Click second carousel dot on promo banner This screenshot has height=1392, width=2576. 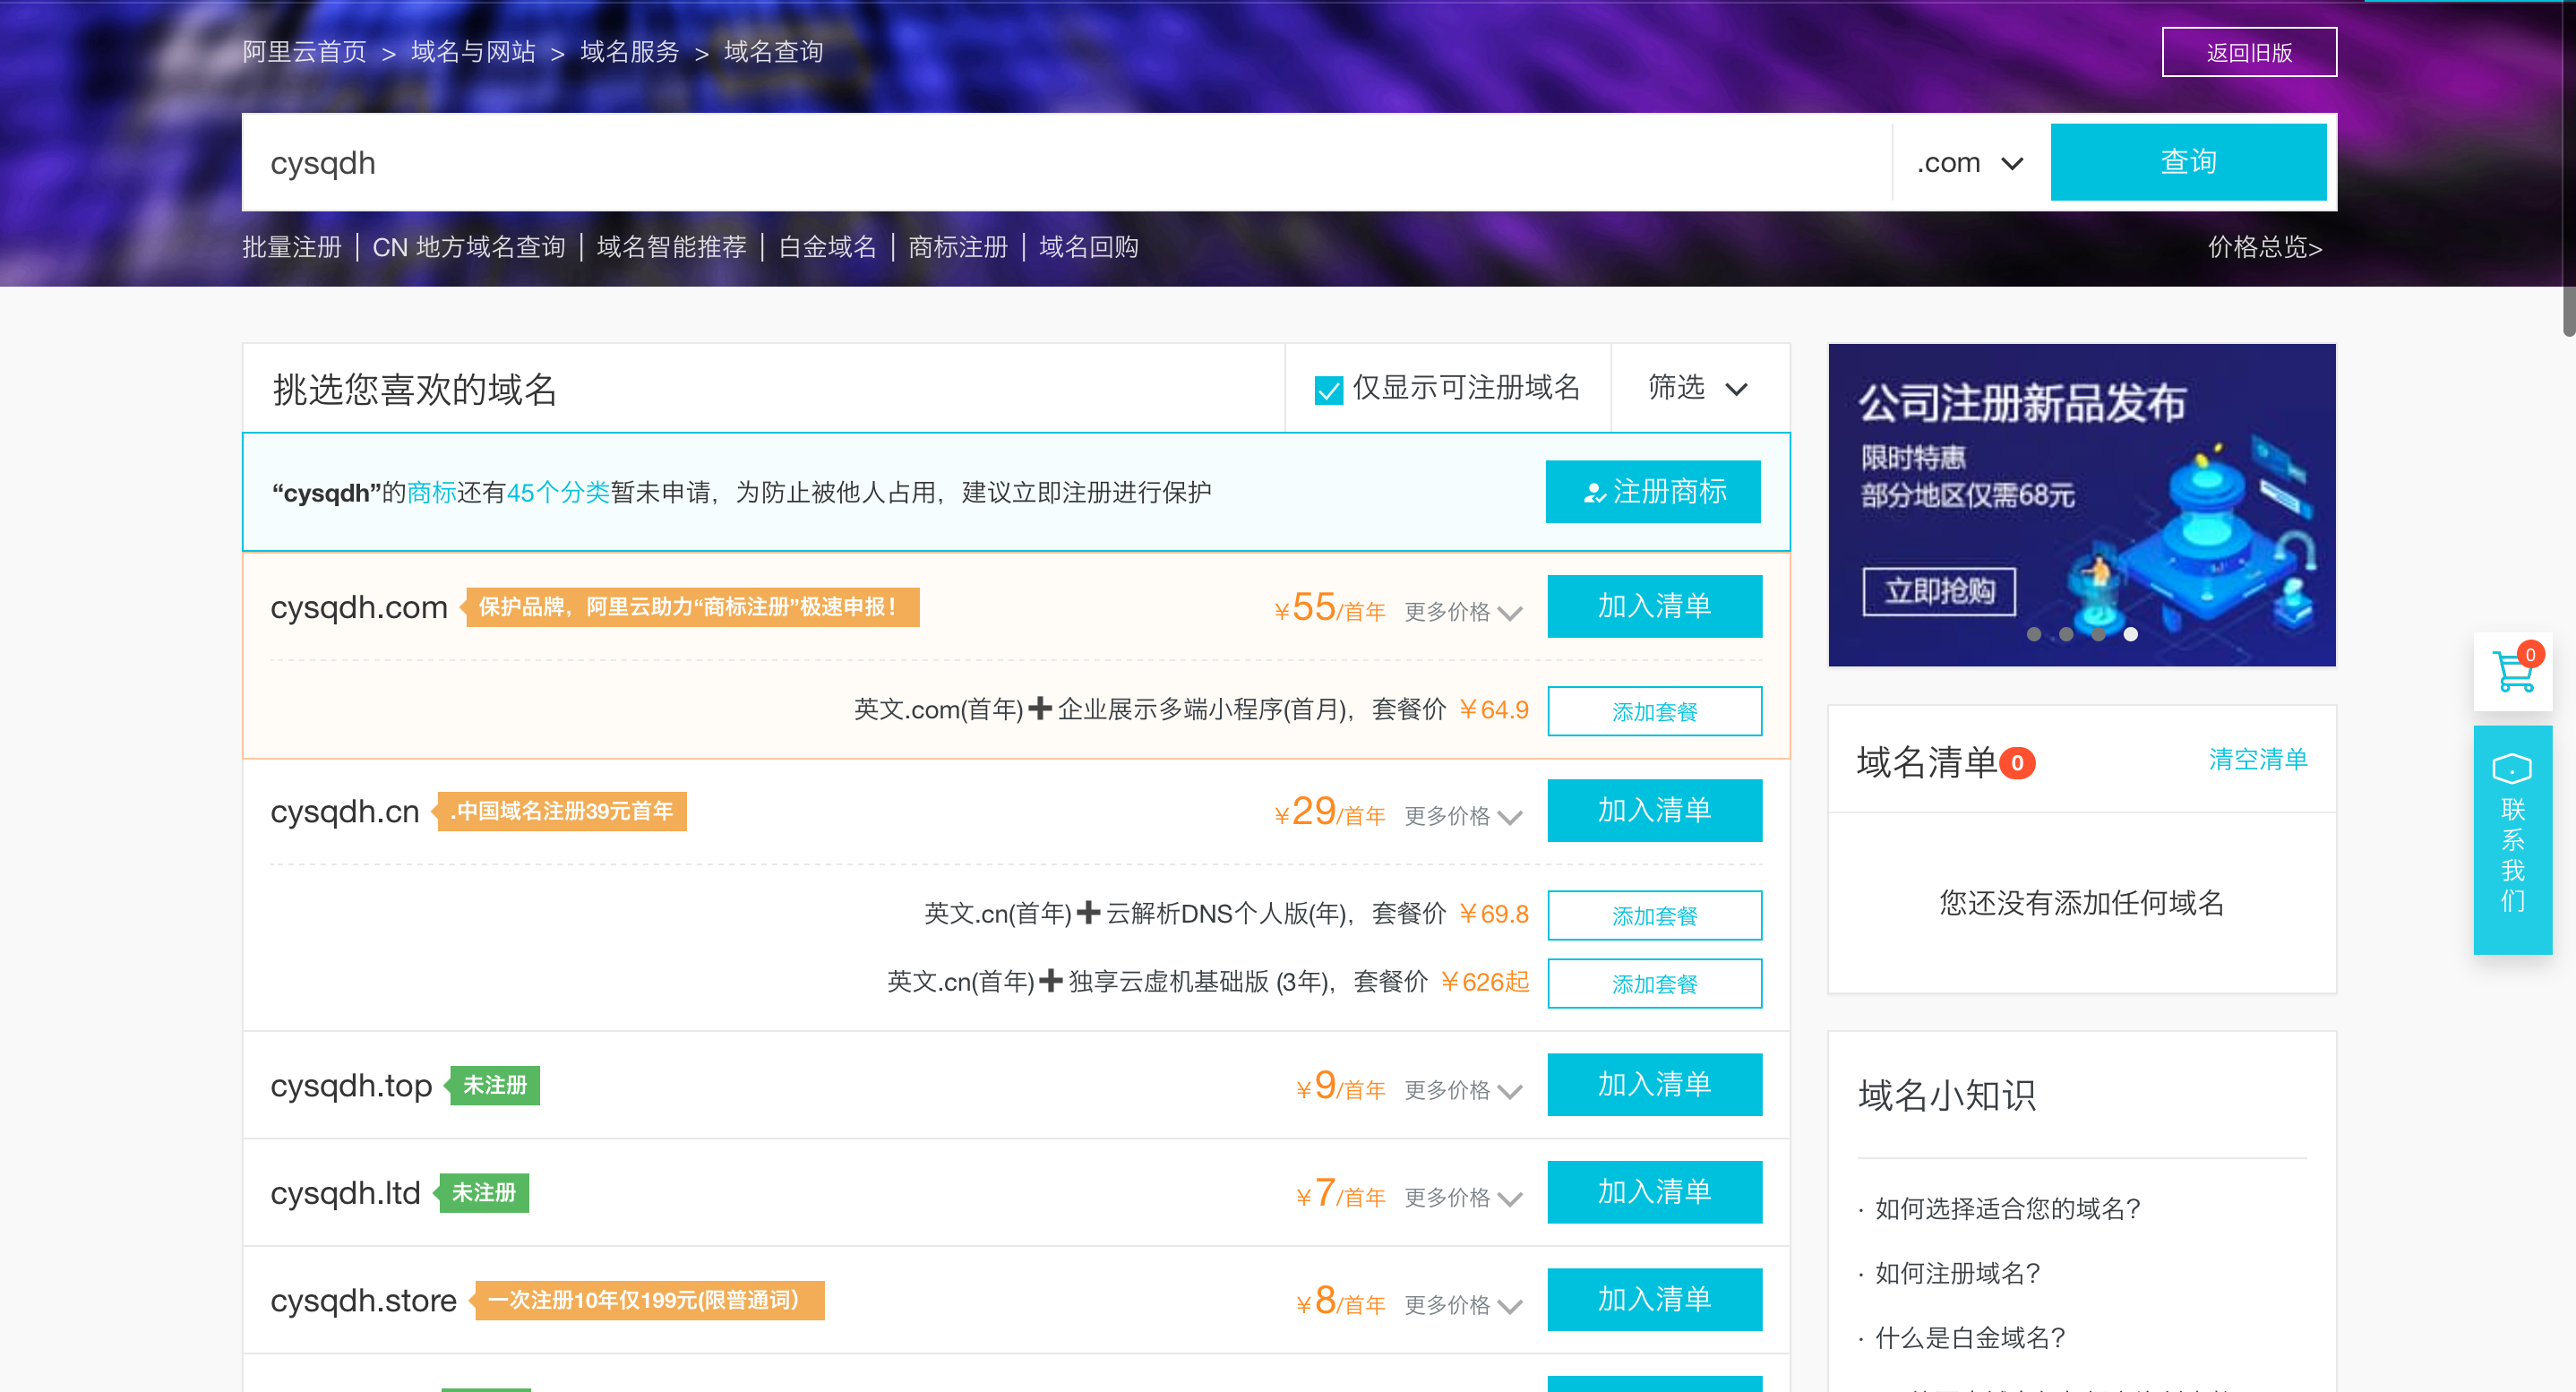2065,634
